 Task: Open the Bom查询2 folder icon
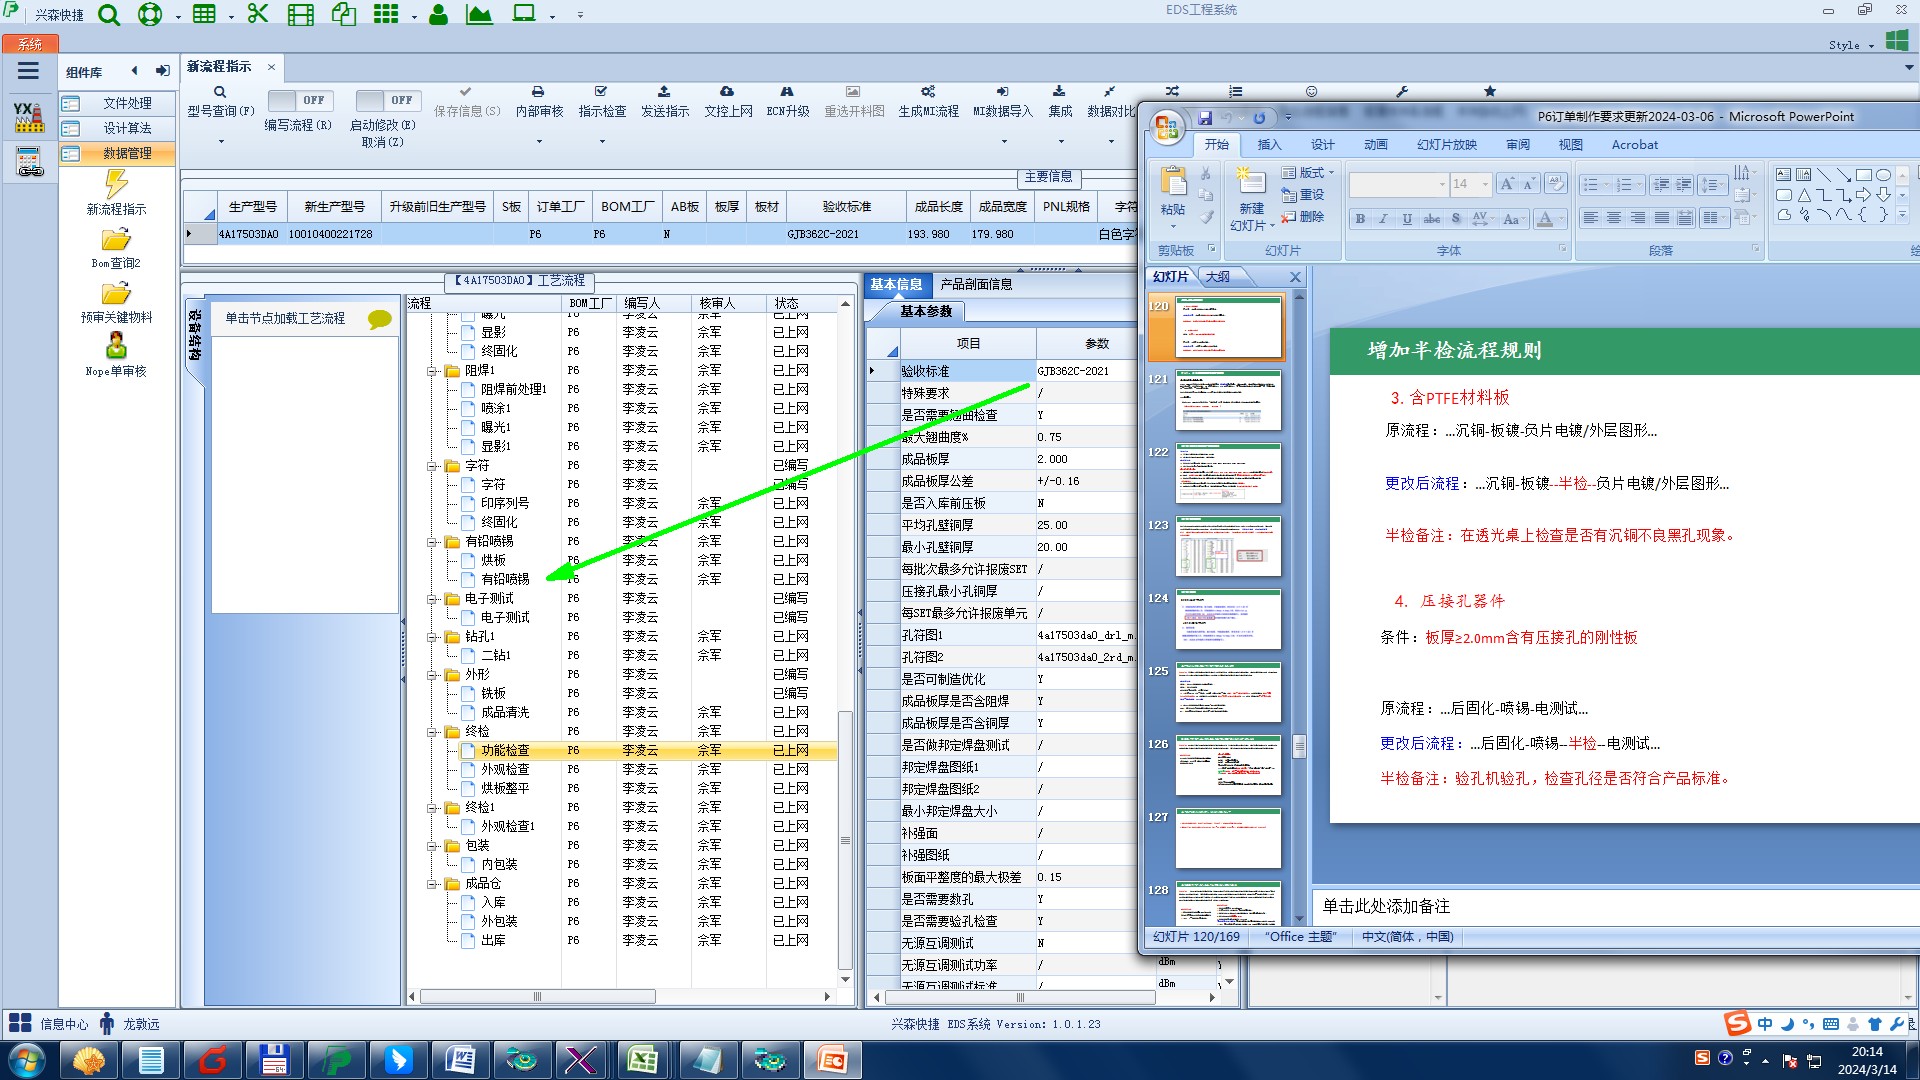116,240
